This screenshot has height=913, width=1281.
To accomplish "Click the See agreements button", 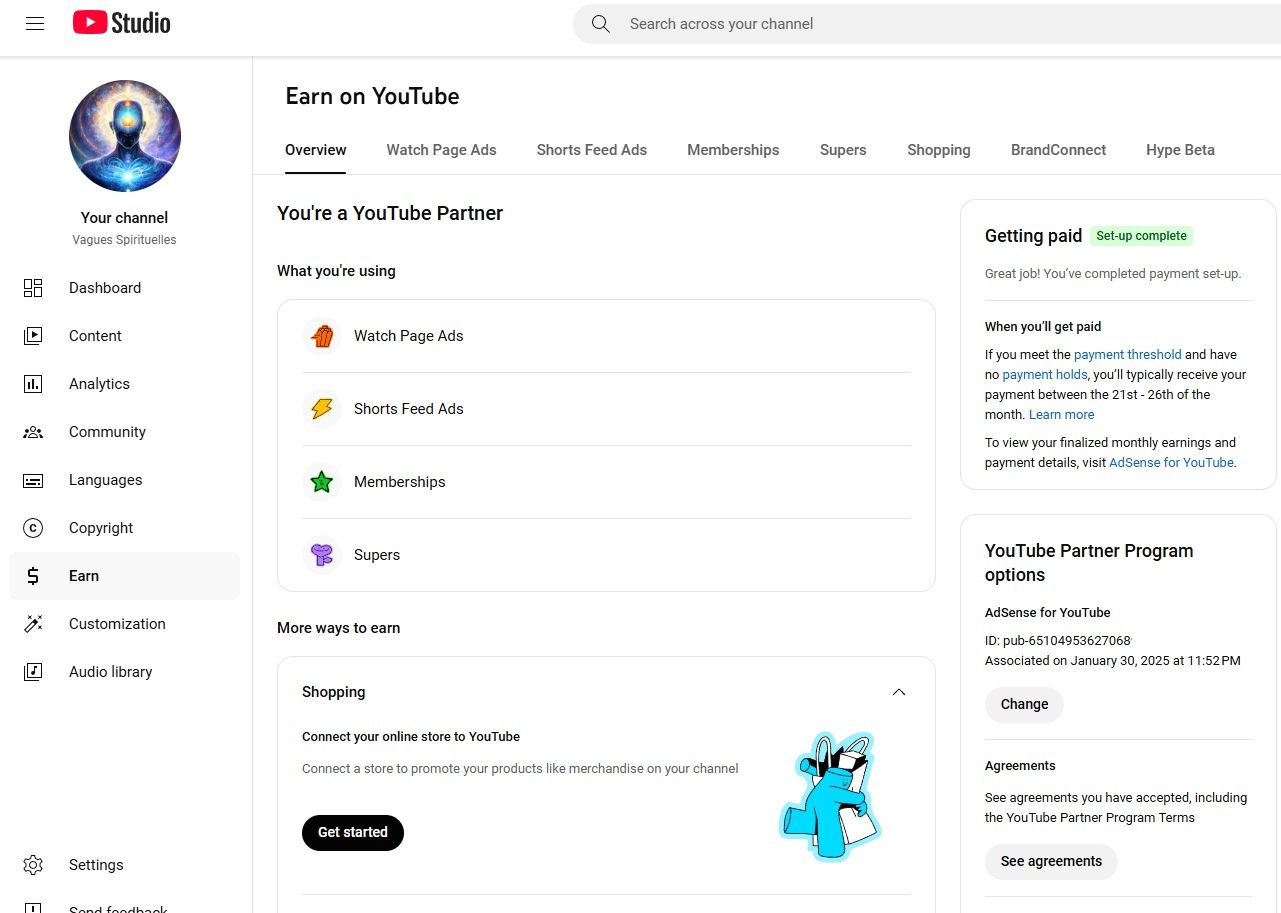I will coord(1051,861).
